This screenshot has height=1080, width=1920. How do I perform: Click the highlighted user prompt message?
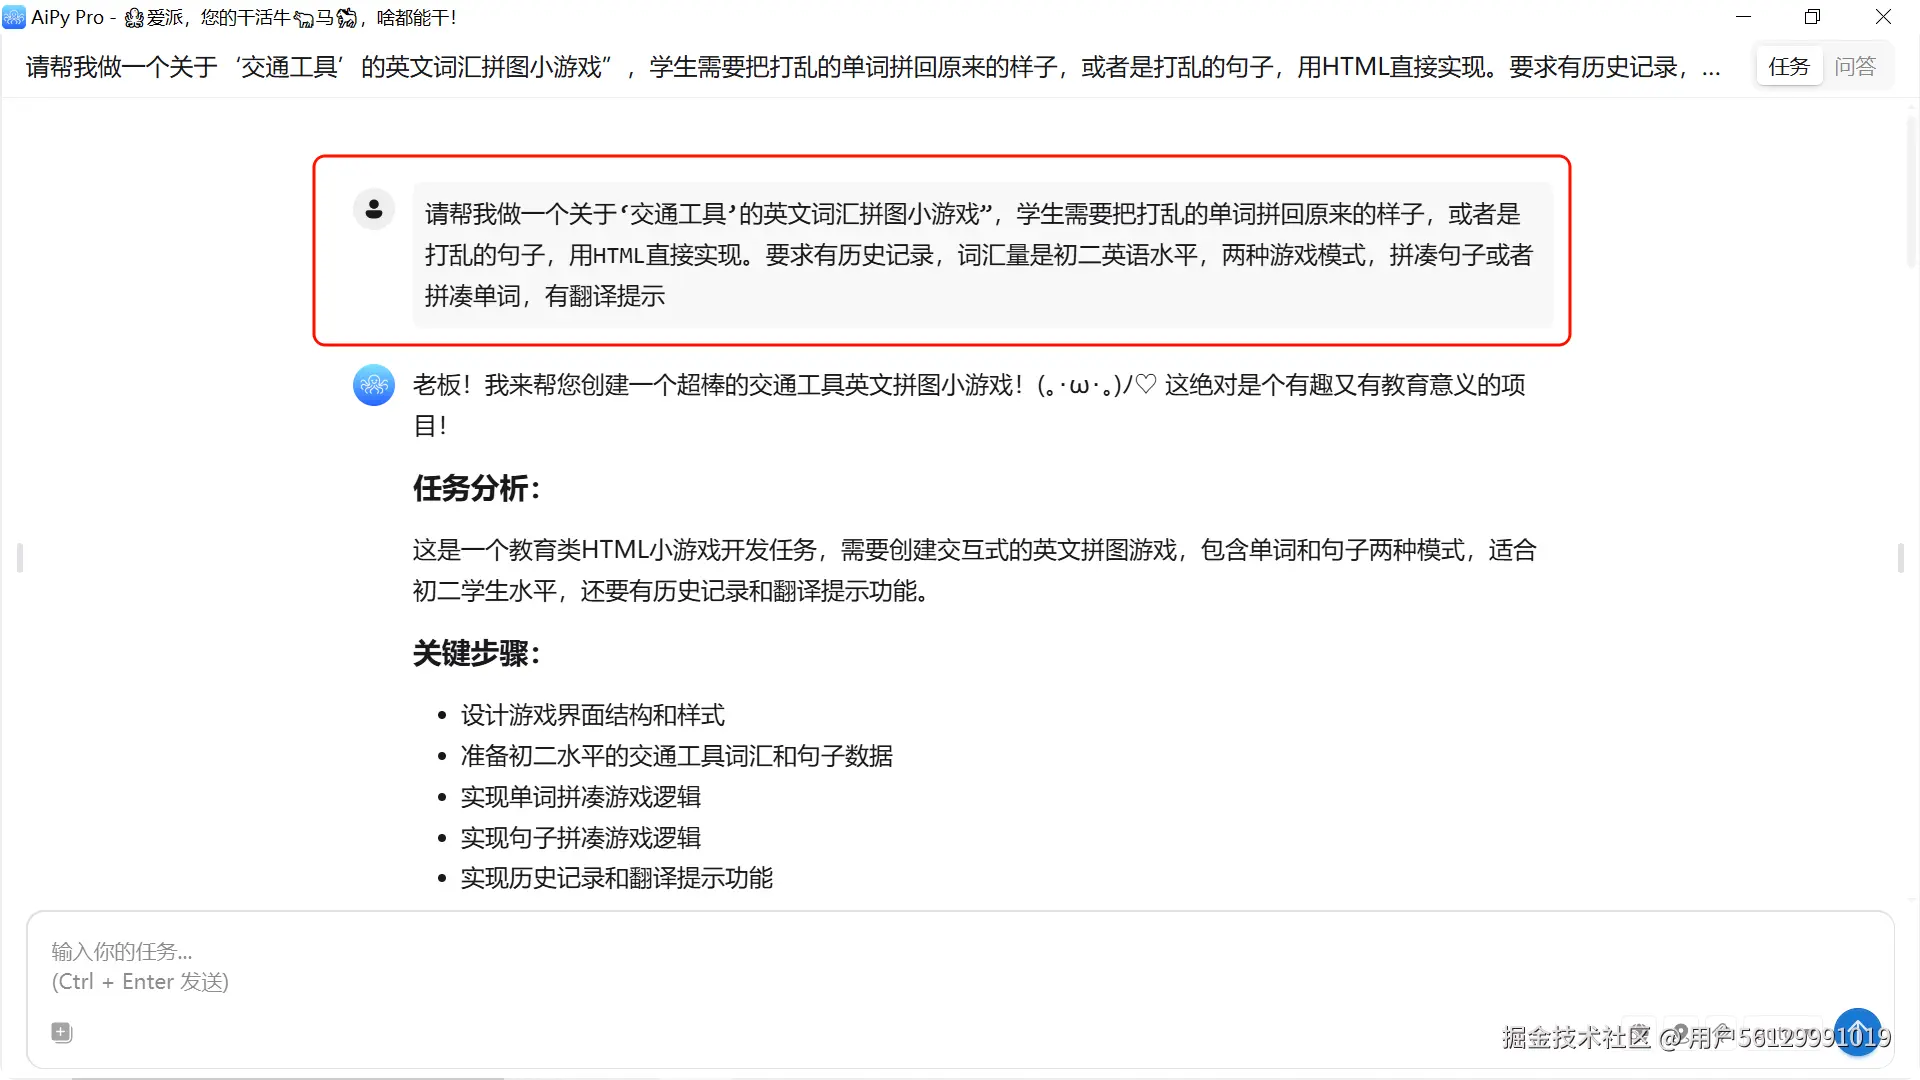point(980,254)
